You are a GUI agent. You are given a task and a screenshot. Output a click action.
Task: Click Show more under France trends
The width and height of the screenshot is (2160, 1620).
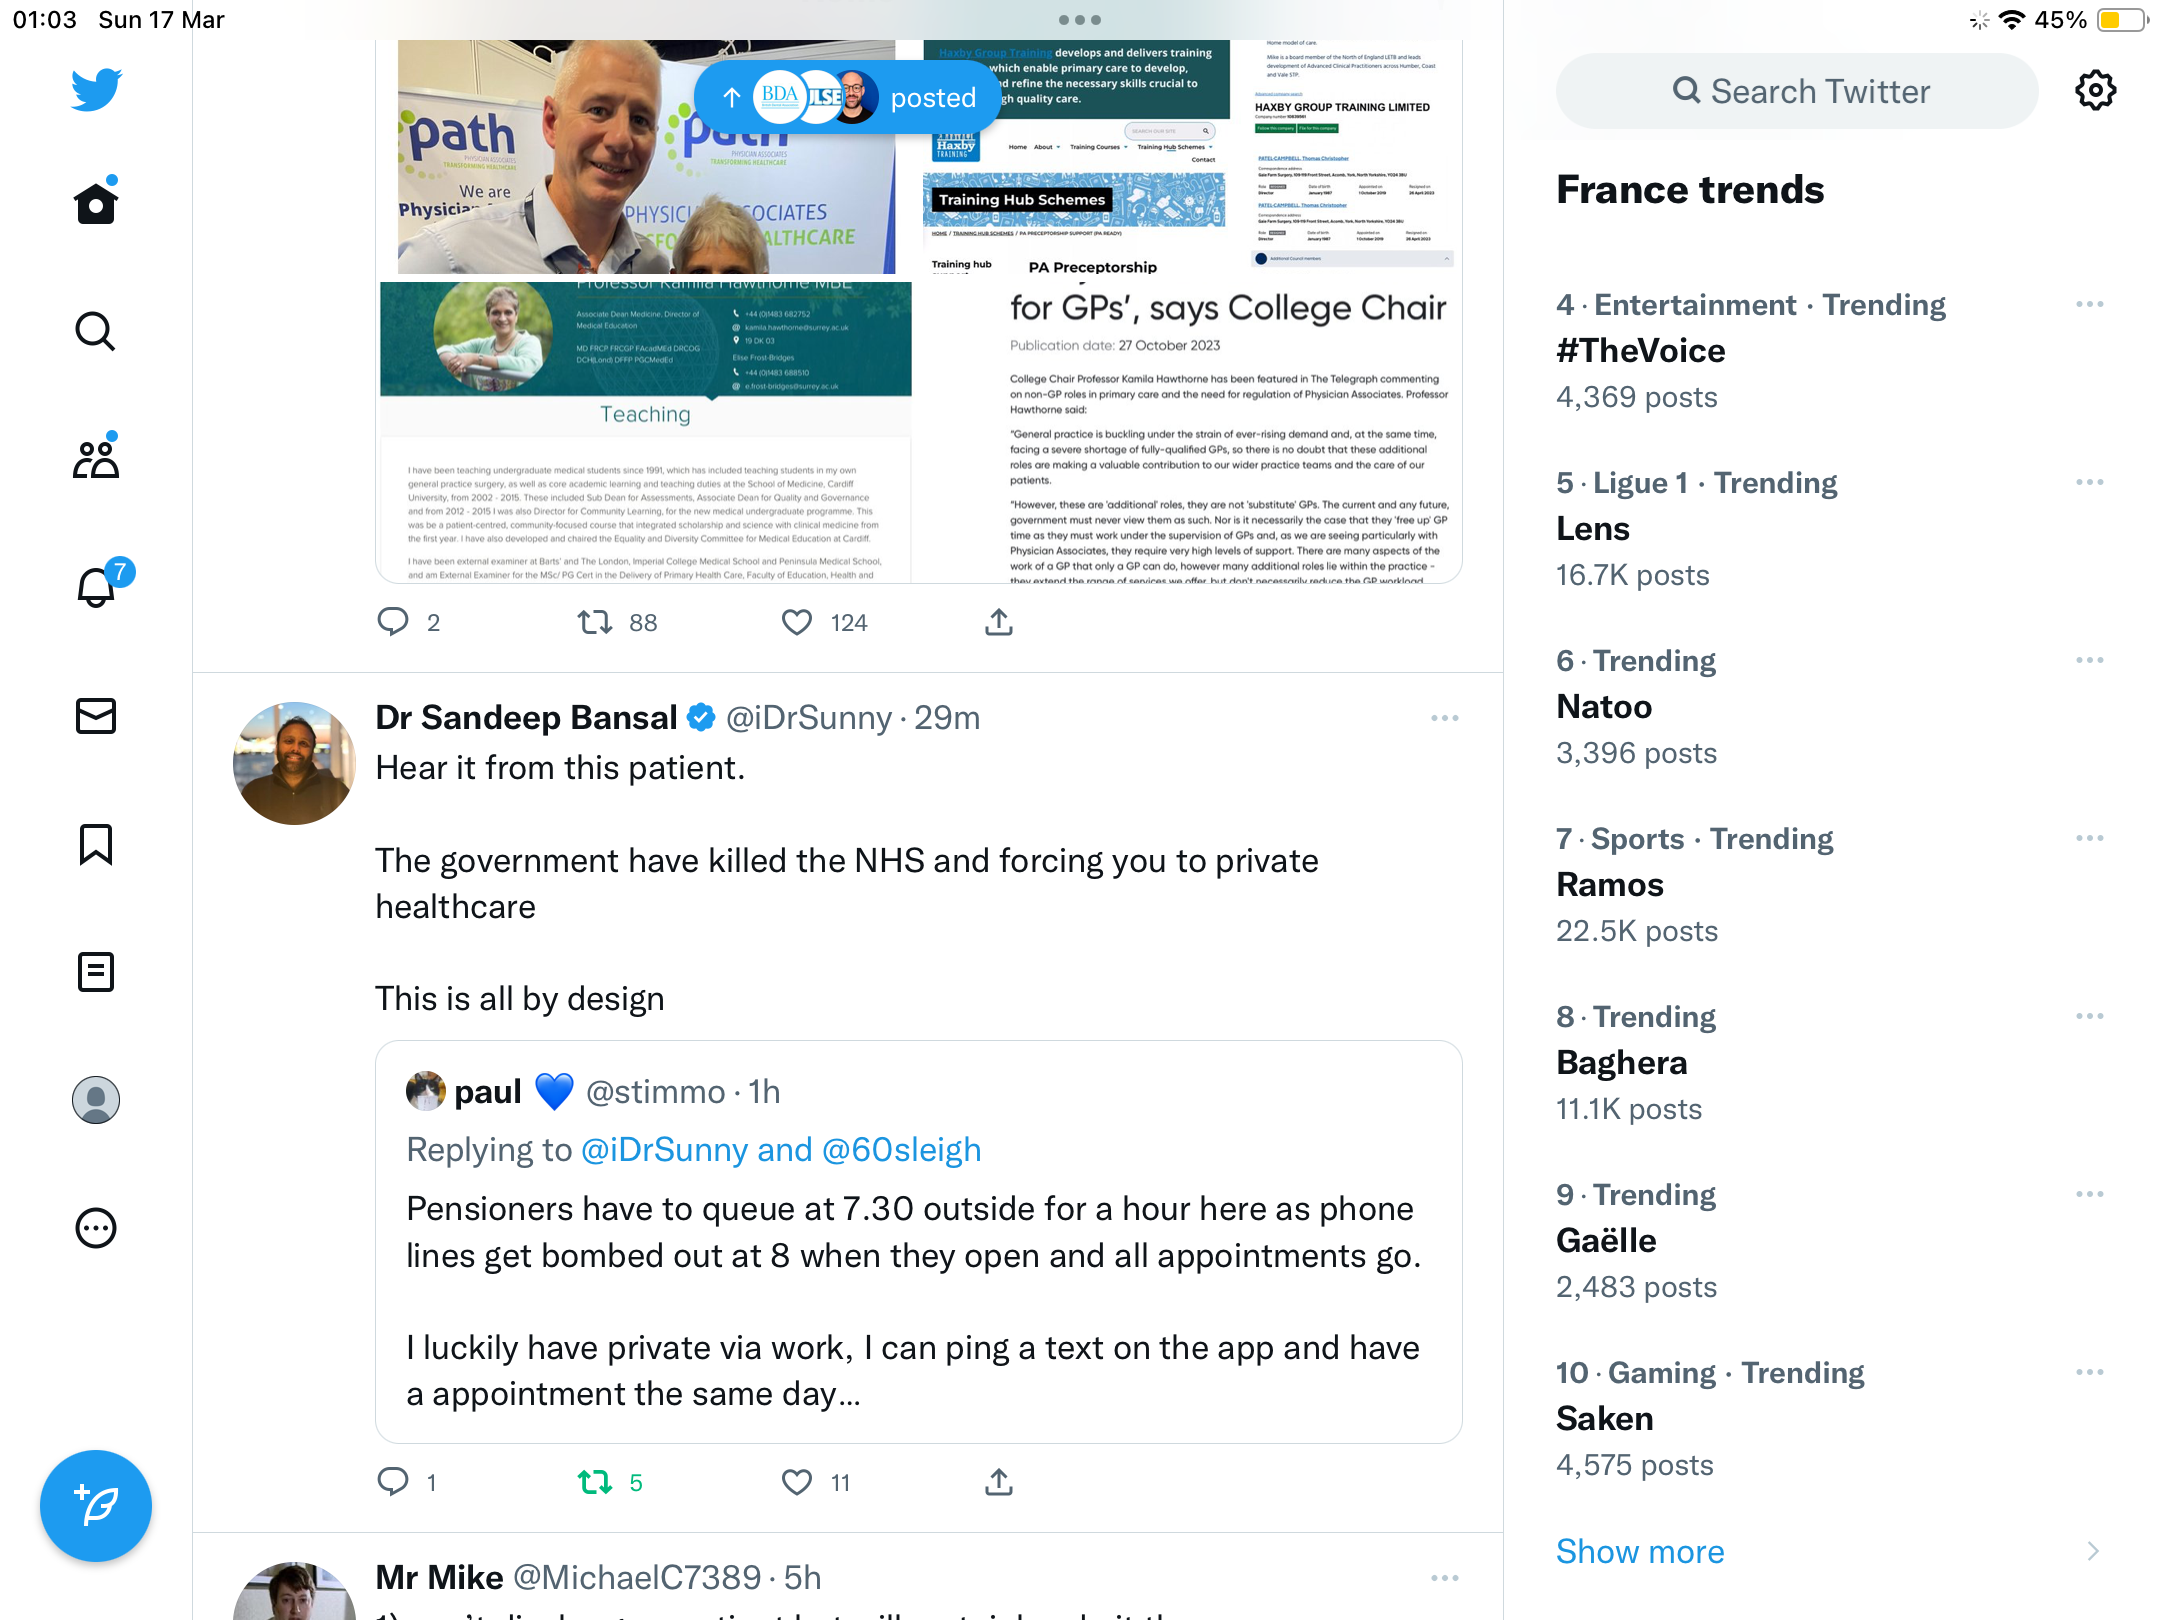tap(1640, 1551)
